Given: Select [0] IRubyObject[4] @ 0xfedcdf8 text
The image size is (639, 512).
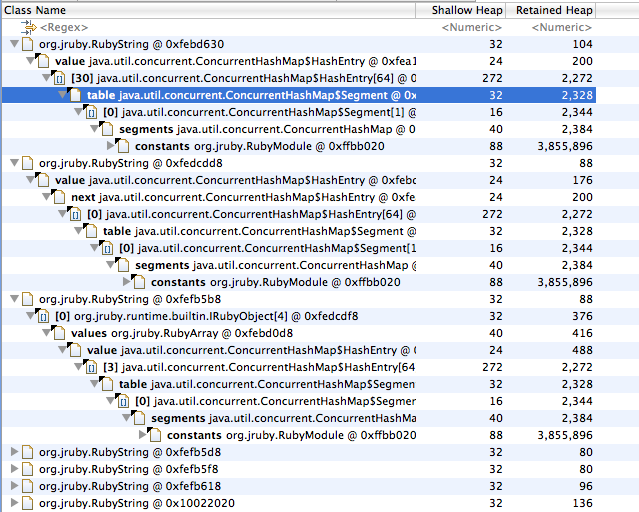Looking at the screenshot, I should click(x=207, y=316).
